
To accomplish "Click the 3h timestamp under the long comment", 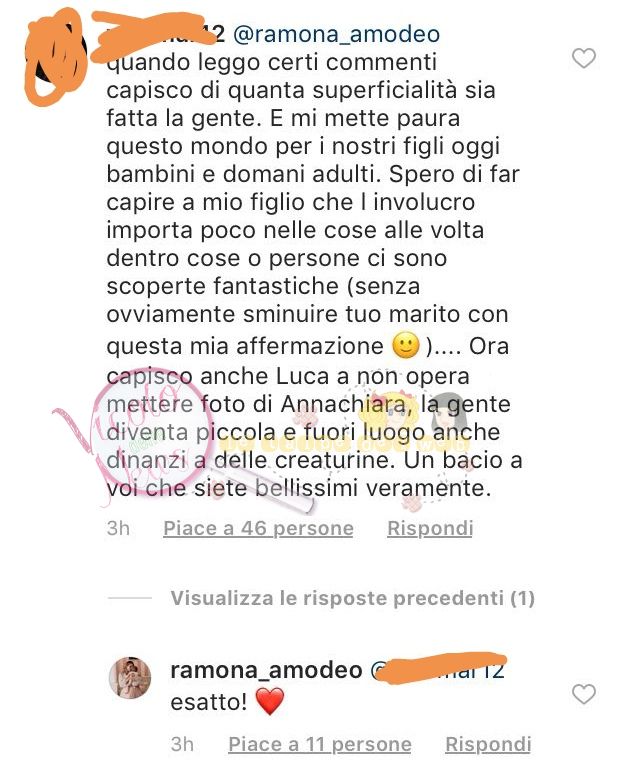I will click(x=118, y=528).
